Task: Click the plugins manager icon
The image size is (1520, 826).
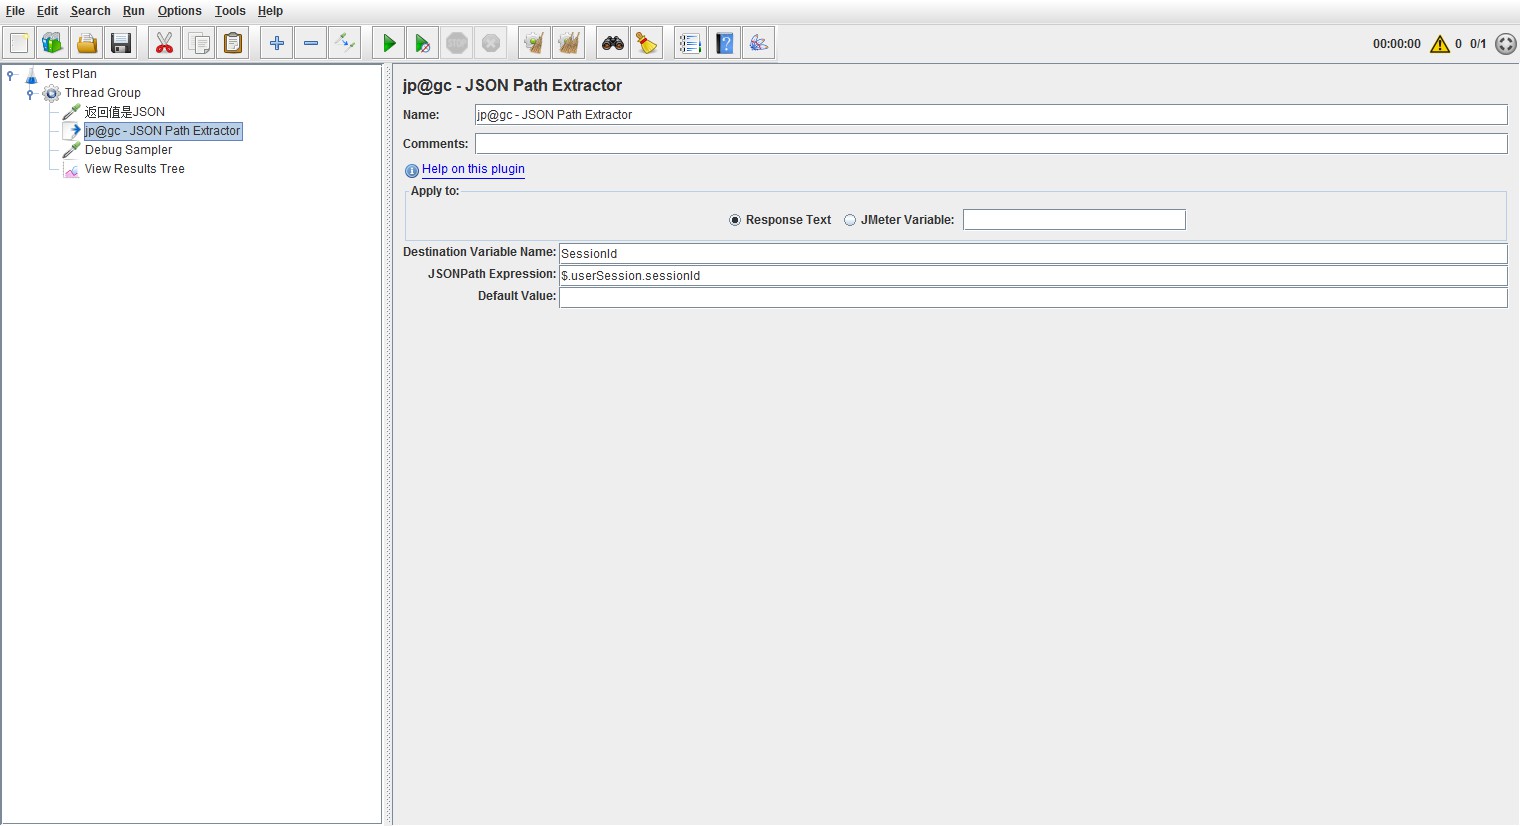Action: (759, 43)
